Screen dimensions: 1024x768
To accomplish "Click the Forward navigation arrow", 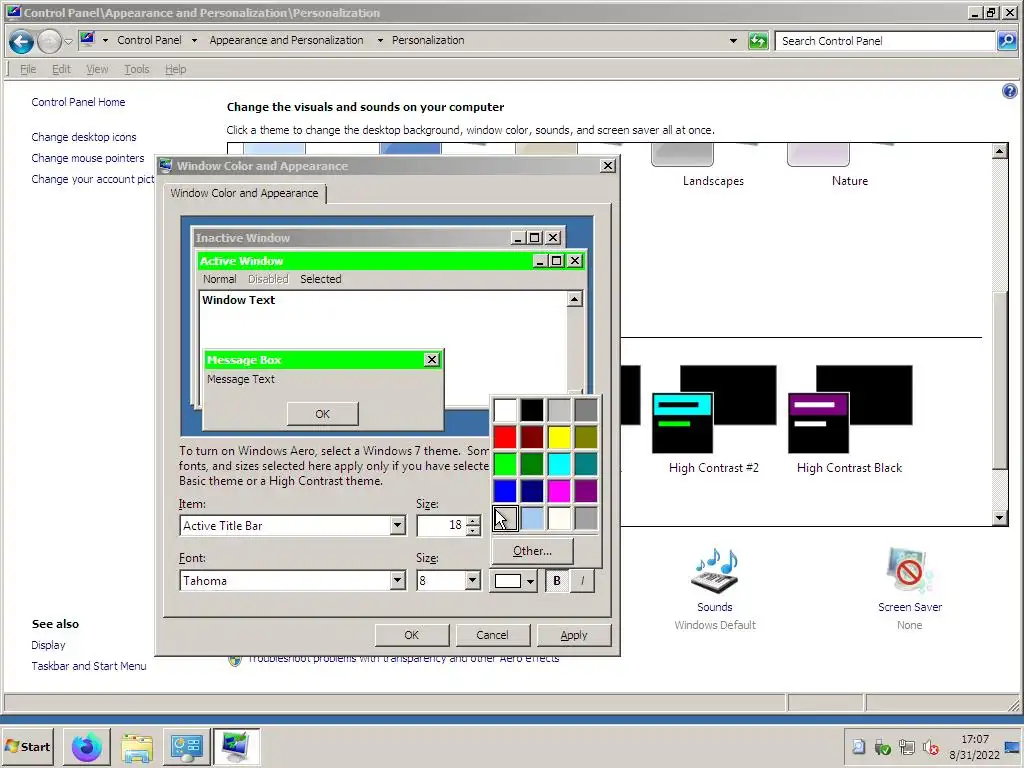I will tap(49, 42).
